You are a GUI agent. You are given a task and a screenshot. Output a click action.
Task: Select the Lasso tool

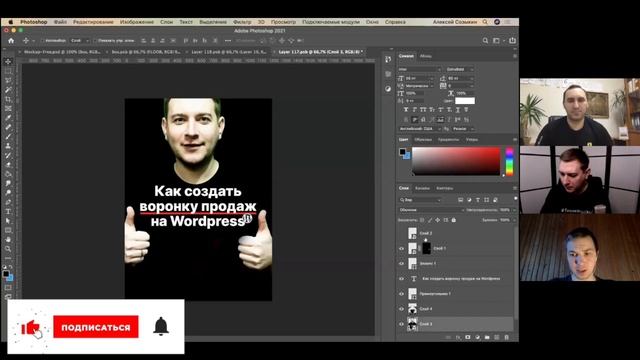coord(8,80)
